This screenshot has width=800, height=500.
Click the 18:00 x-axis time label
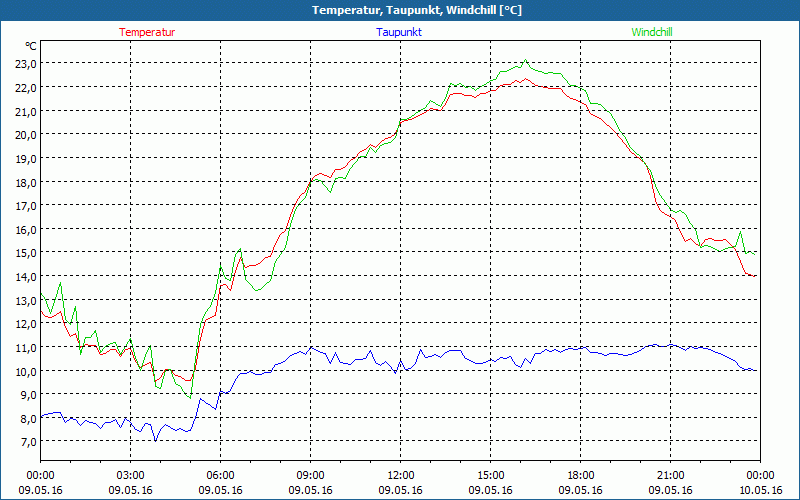point(581,476)
